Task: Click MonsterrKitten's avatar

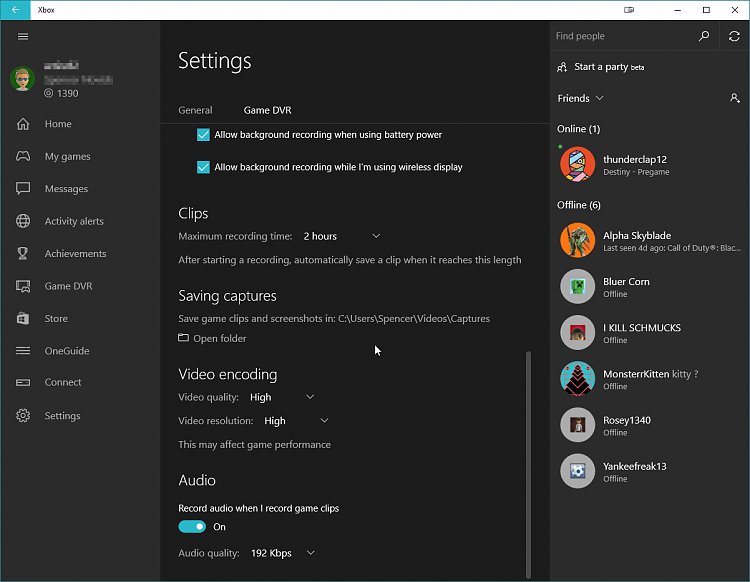Action: pyautogui.click(x=577, y=379)
